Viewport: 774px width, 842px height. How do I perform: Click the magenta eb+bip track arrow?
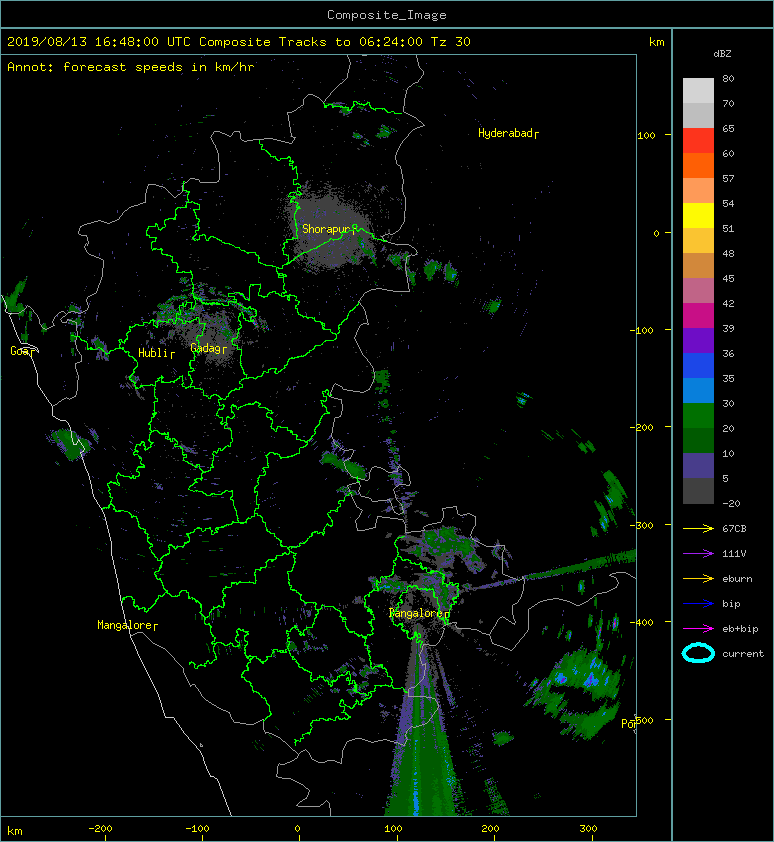coord(698,628)
